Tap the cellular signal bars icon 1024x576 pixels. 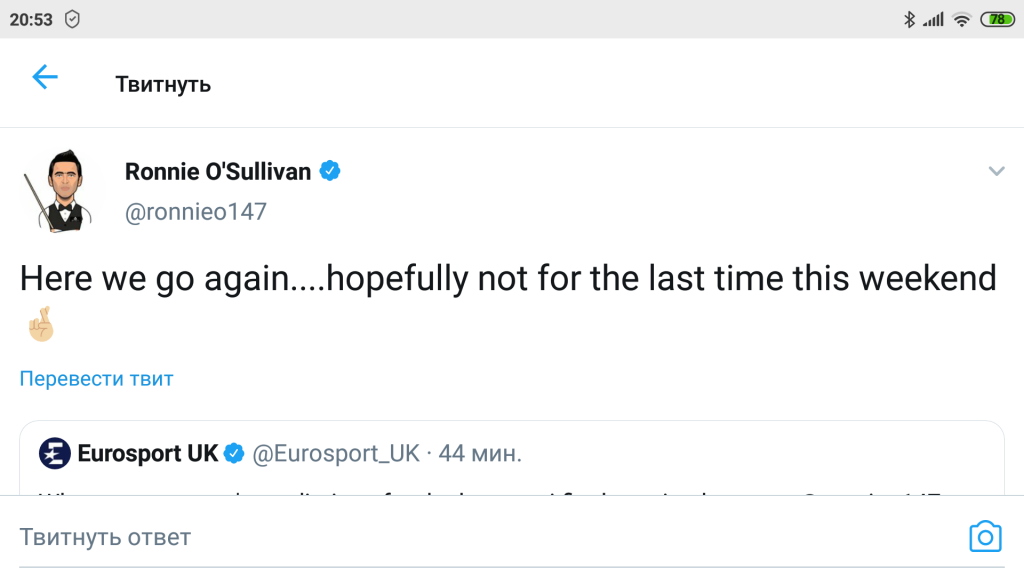933,19
